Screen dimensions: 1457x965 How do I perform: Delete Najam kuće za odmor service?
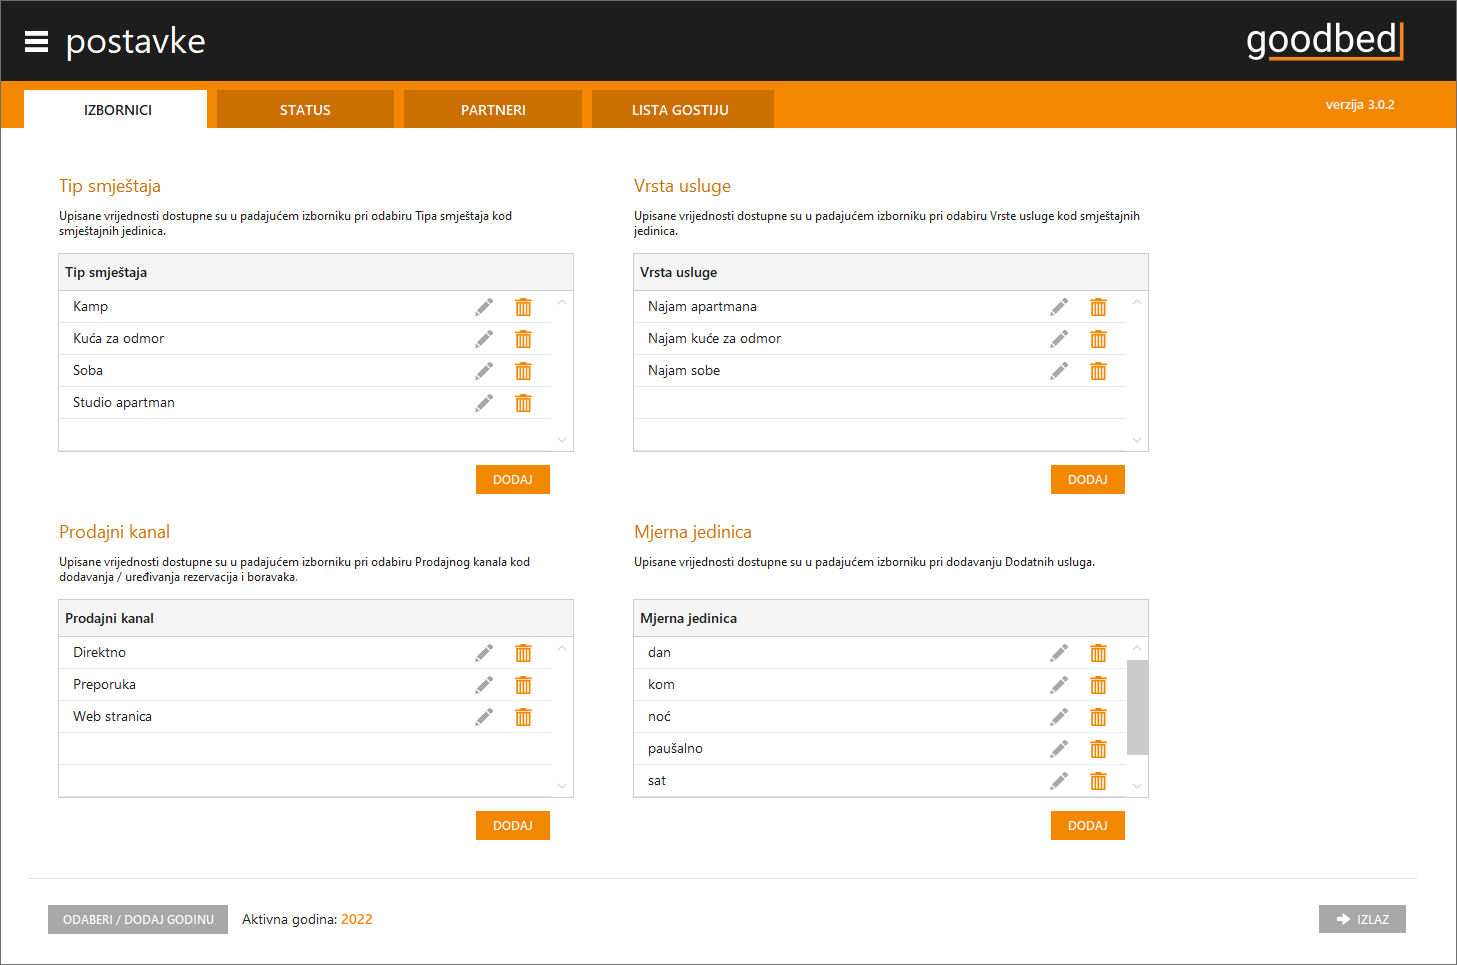tap(1098, 339)
